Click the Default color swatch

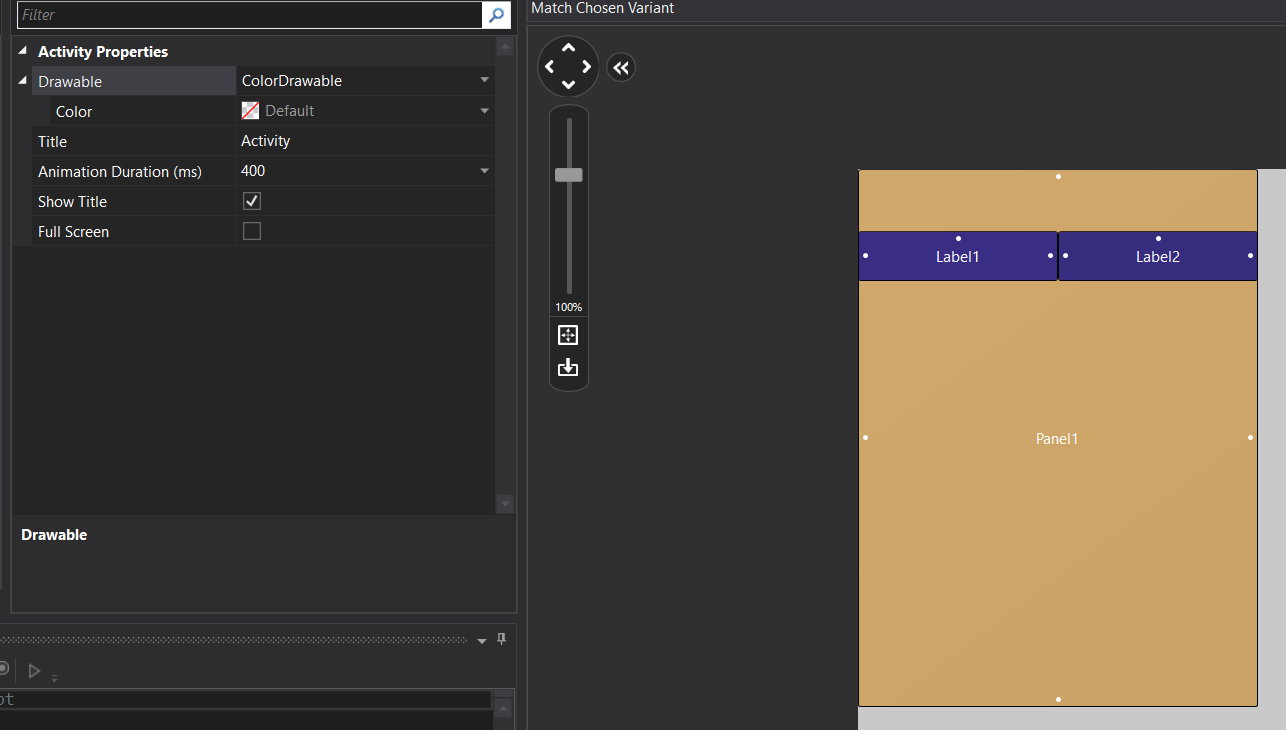coord(250,111)
